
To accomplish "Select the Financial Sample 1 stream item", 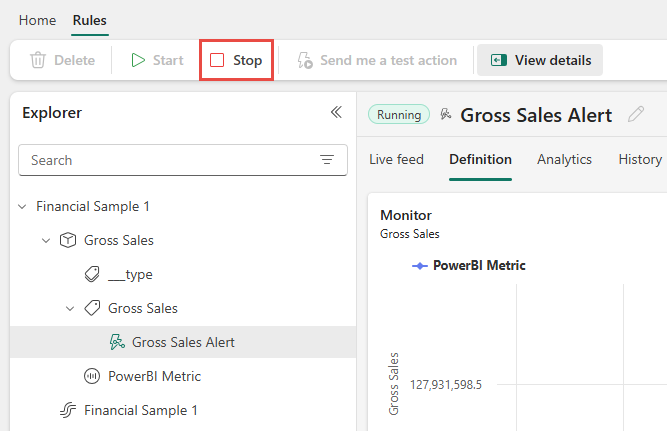I will [140, 410].
